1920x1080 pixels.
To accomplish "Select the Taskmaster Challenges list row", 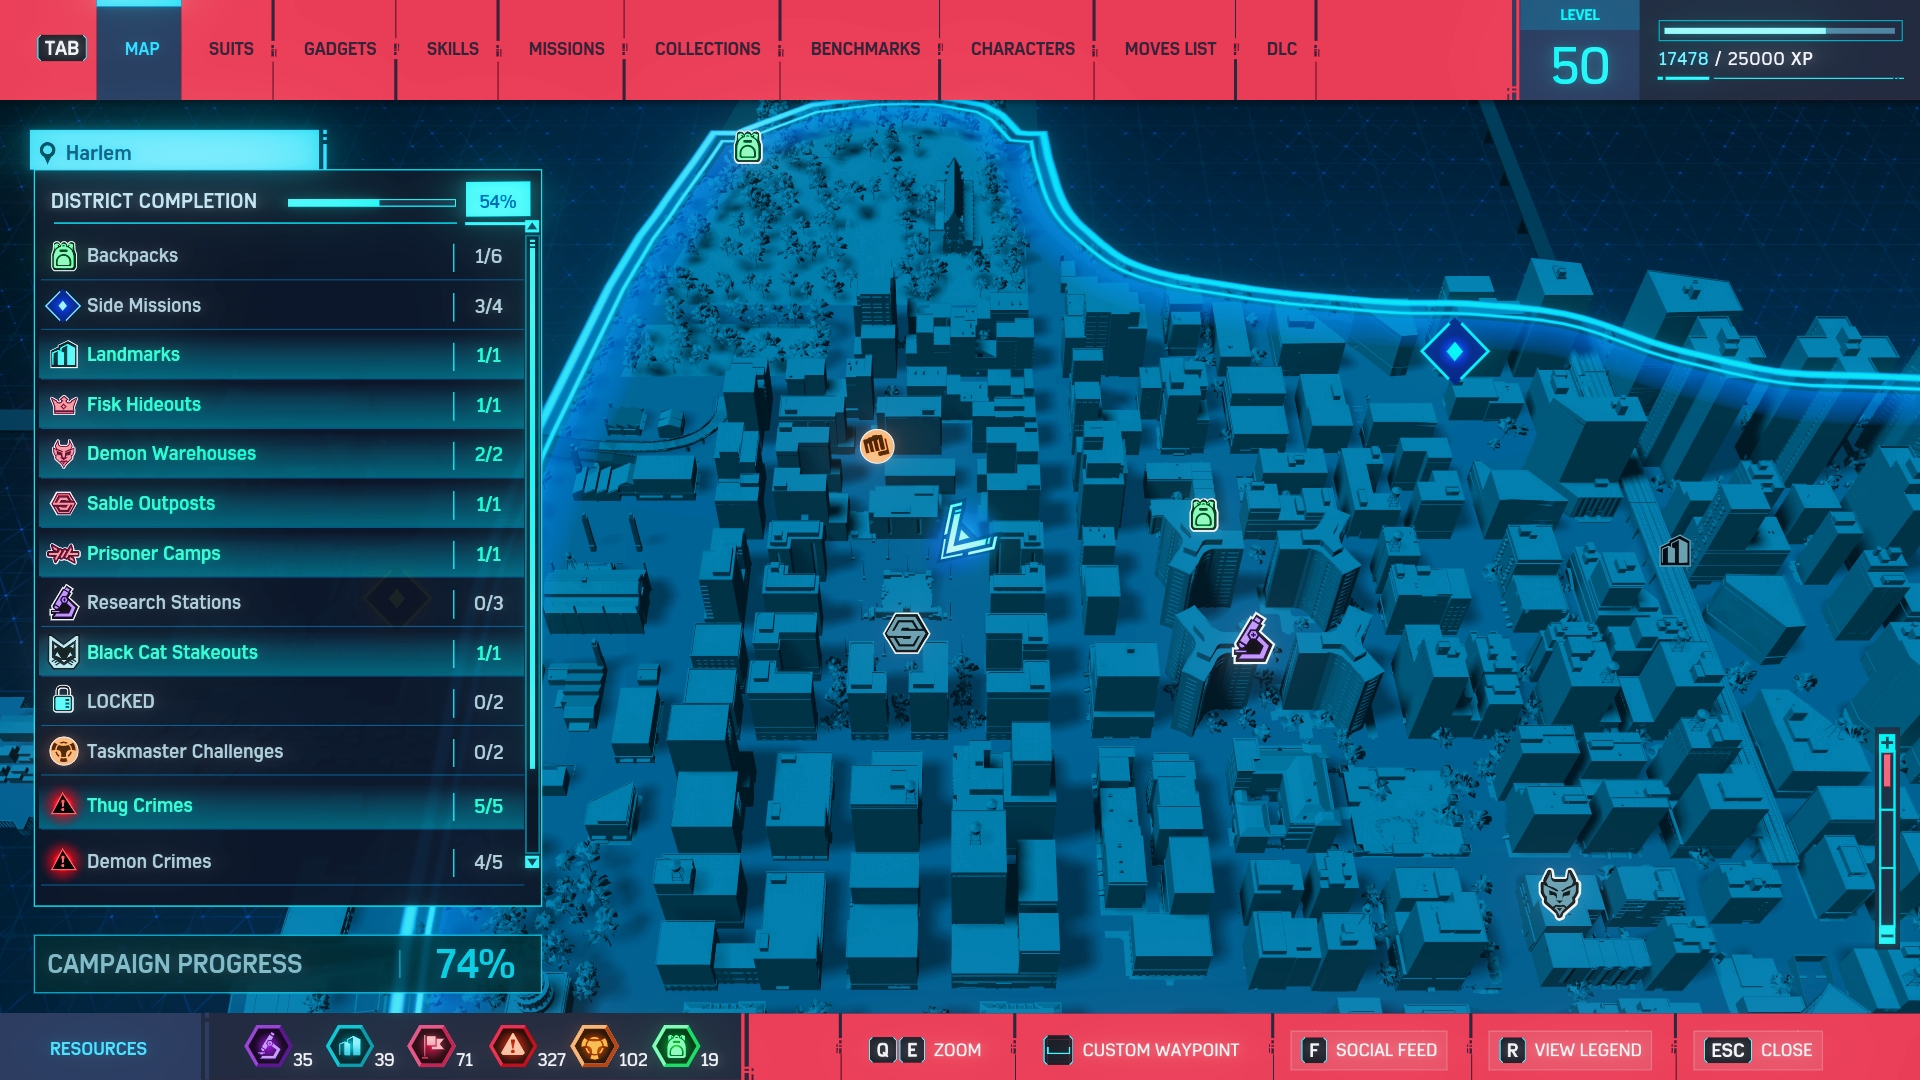I will coord(282,752).
